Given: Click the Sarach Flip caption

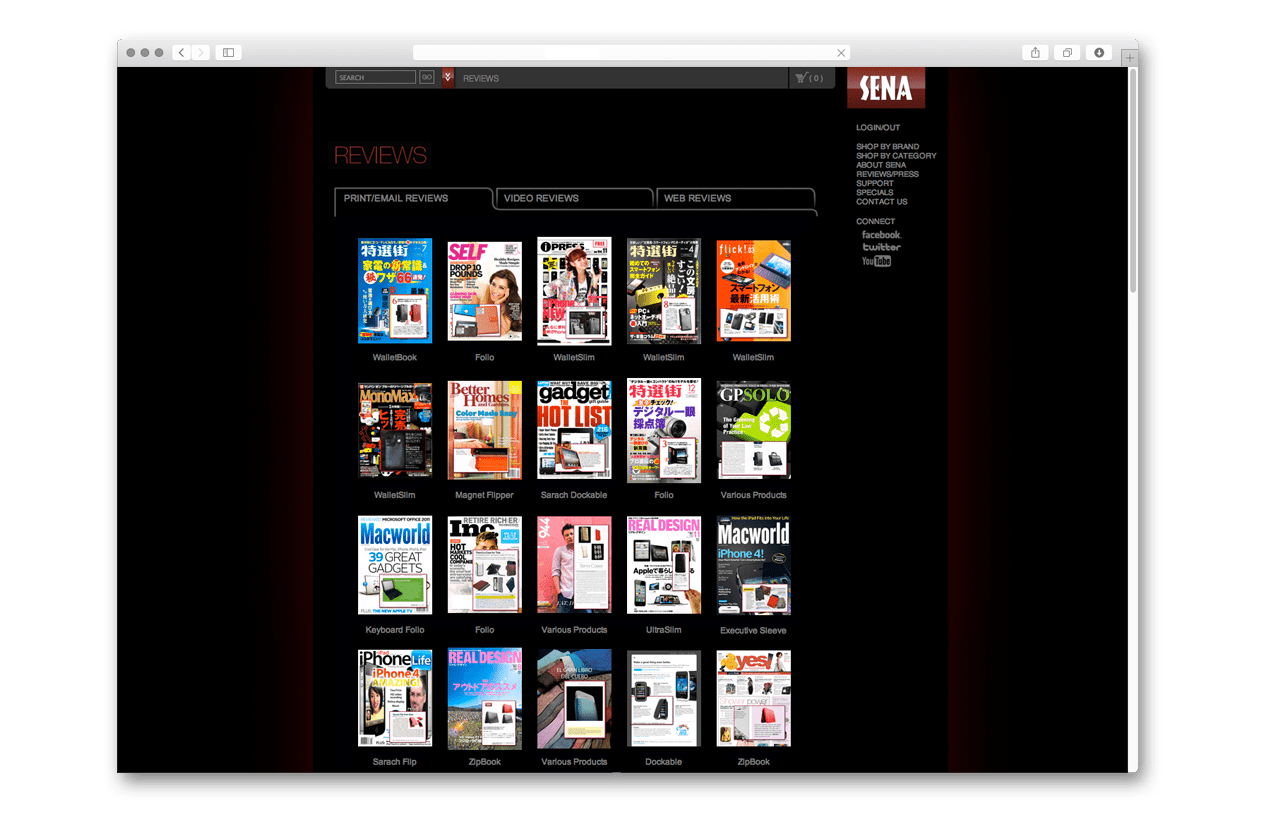Looking at the screenshot, I should coord(395,762).
